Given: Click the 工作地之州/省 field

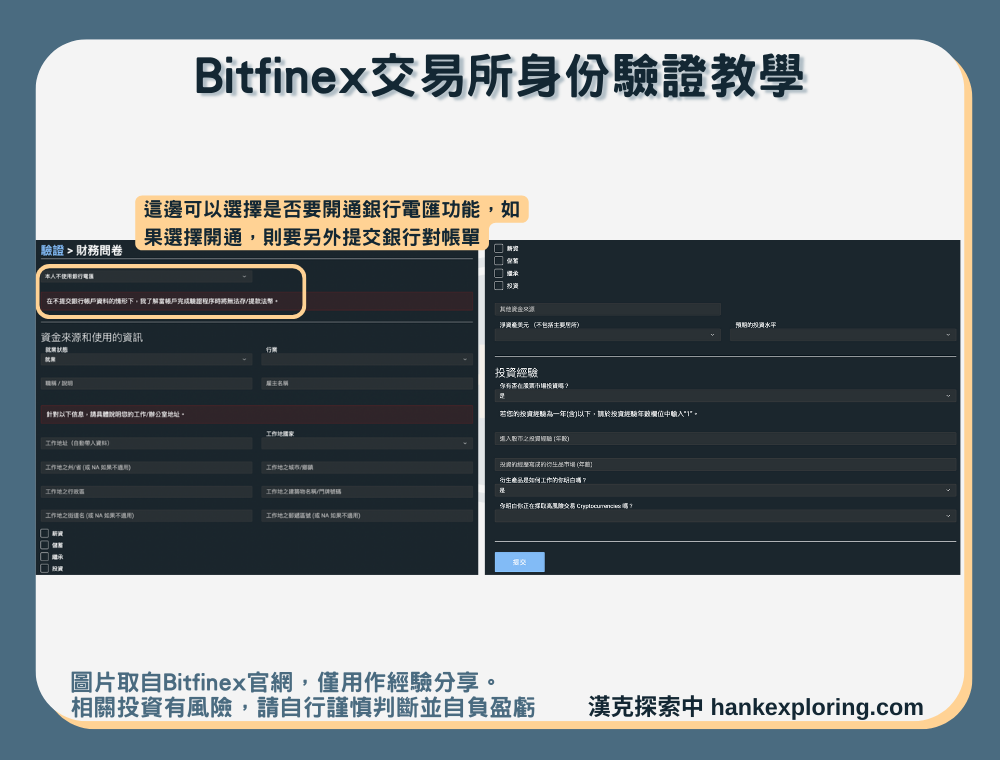Looking at the screenshot, I should point(146,467).
